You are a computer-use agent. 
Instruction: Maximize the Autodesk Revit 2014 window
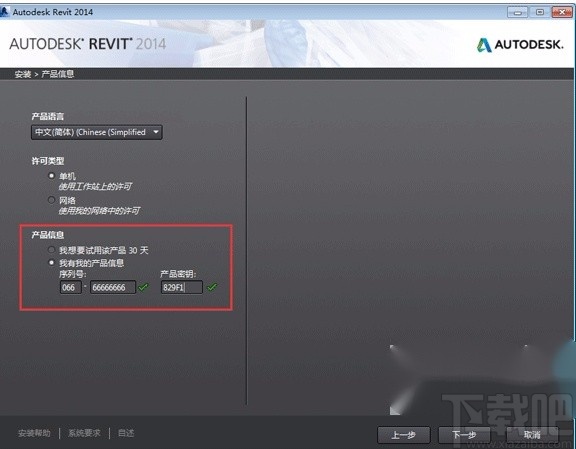pos(540,12)
